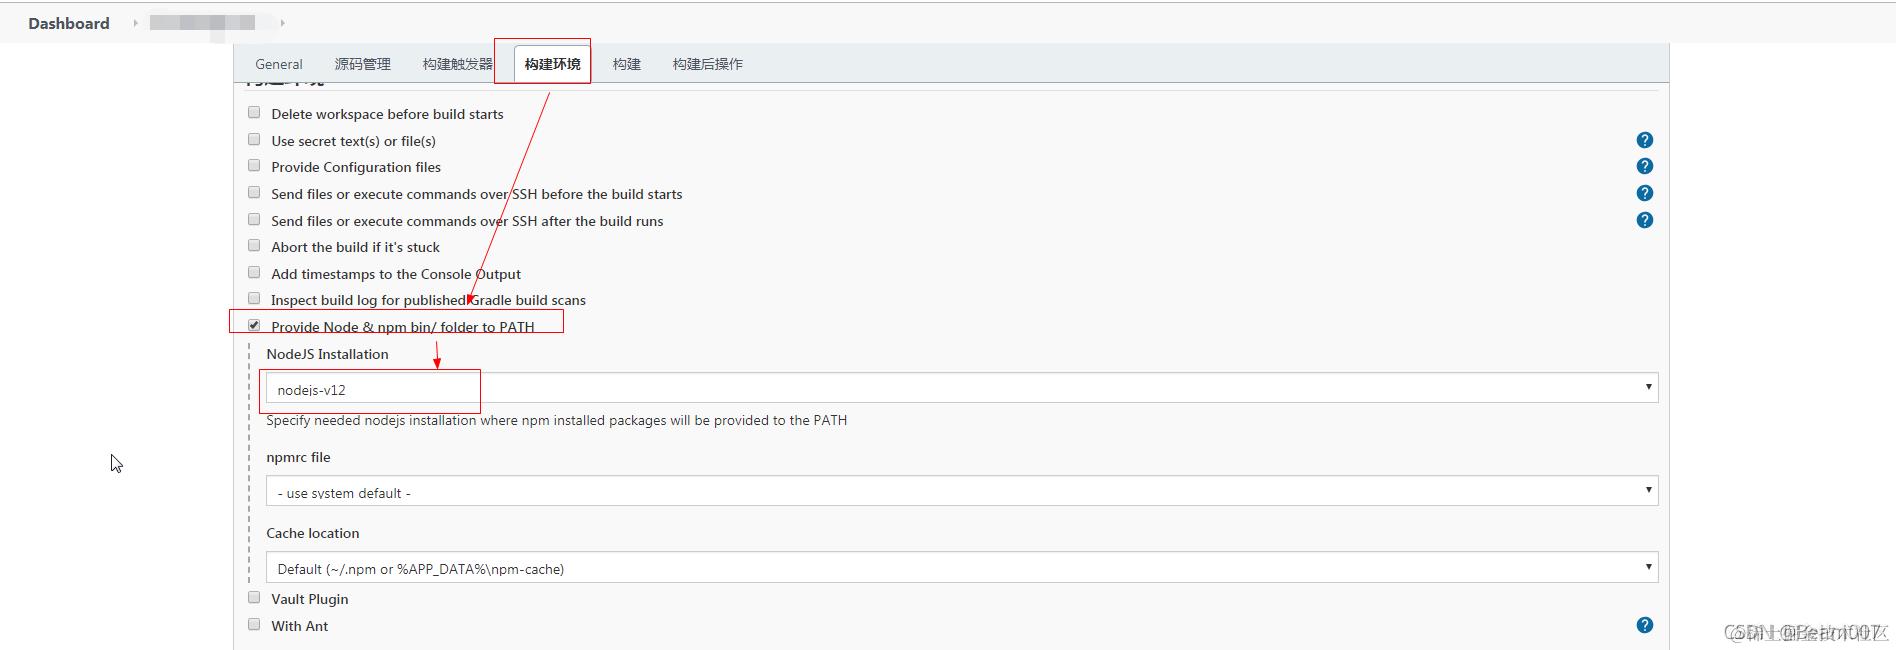Check Inspect build log for Gradle build scans
The height and width of the screenshot is (650, 1896).
tap(254, 299)
